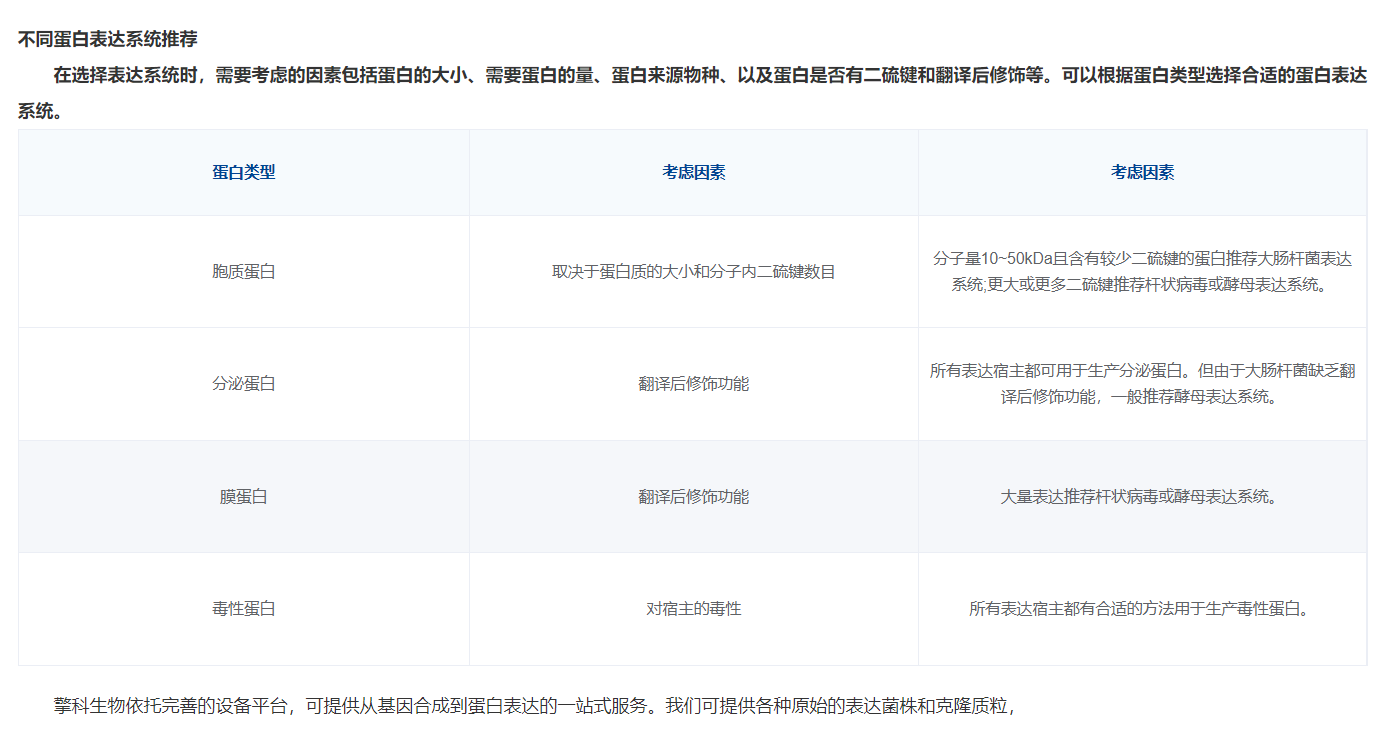Select the 膜蛋白 table cell

point(243,496)
